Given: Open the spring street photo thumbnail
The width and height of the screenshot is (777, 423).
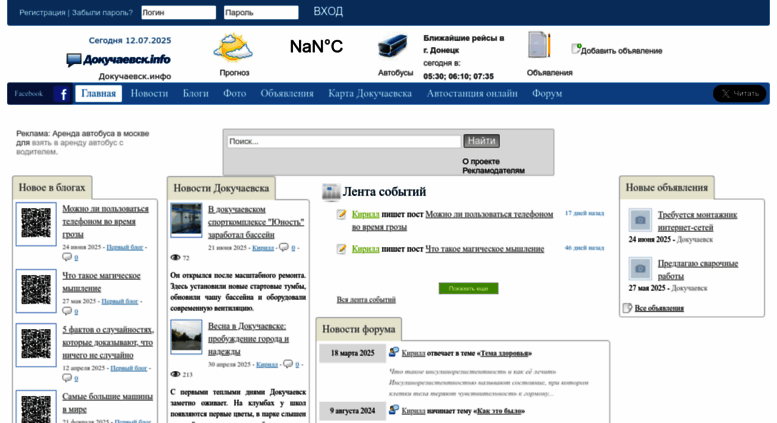Looking at the screenshot, I should pos(186,337).
